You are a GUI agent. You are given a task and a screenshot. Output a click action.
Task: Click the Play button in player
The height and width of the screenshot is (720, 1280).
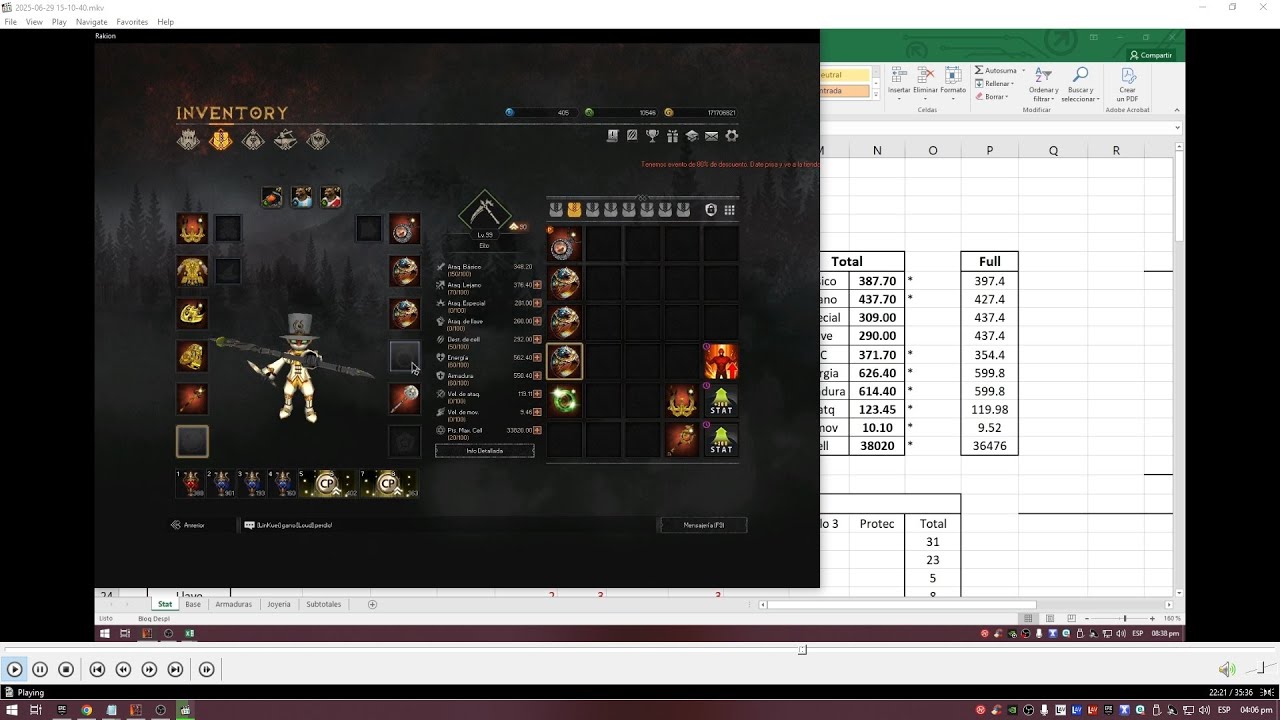tap(14, 669)
